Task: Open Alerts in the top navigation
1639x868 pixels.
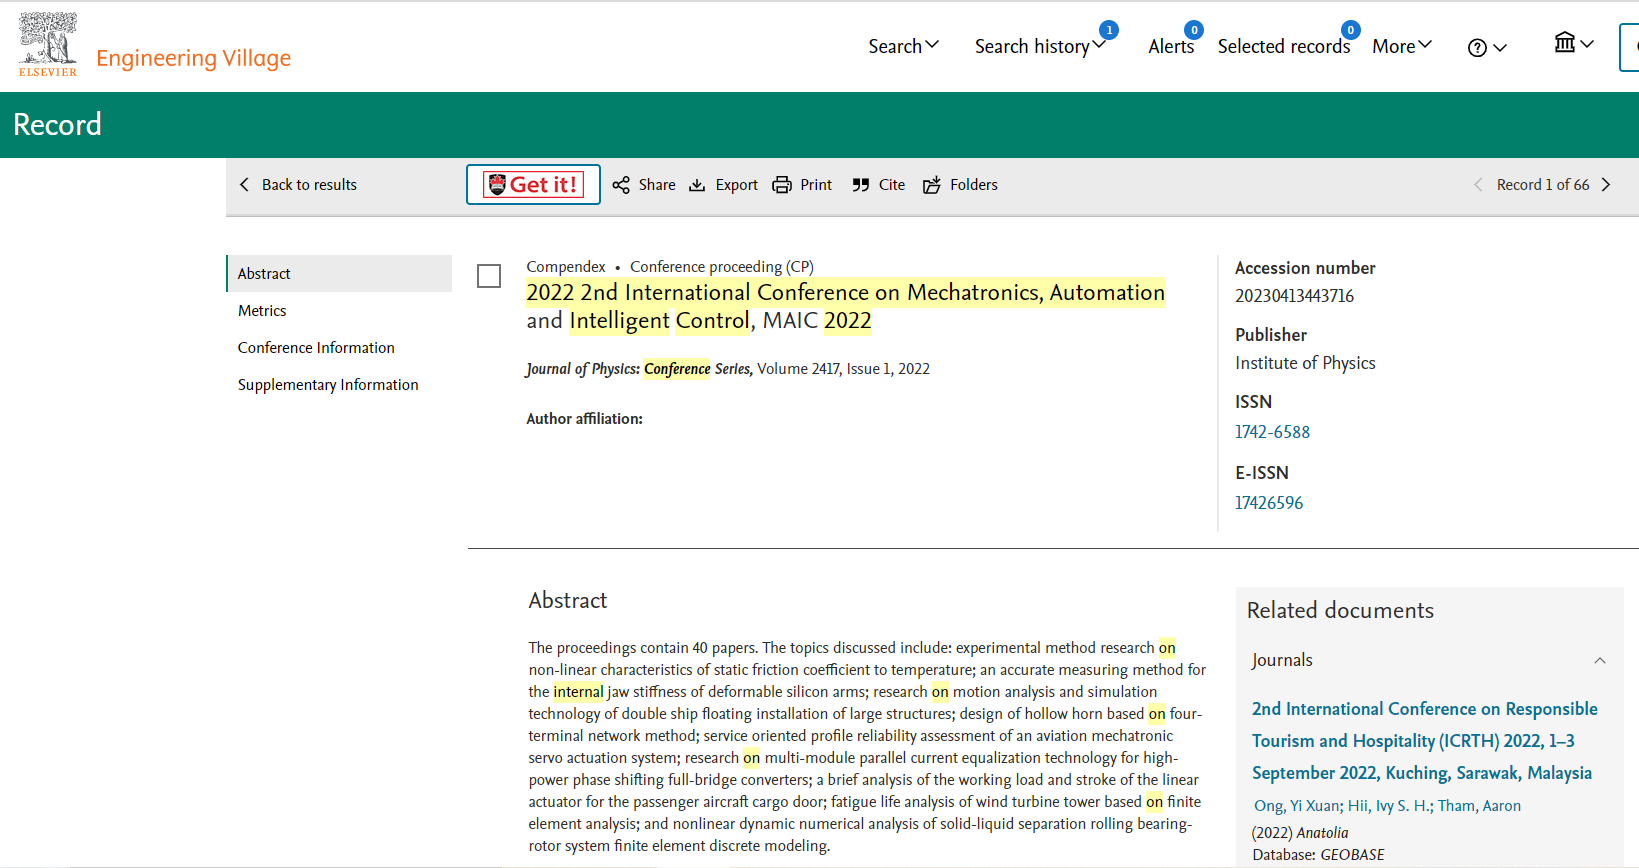Action: pyautogui.click(x=1171, y=46)
